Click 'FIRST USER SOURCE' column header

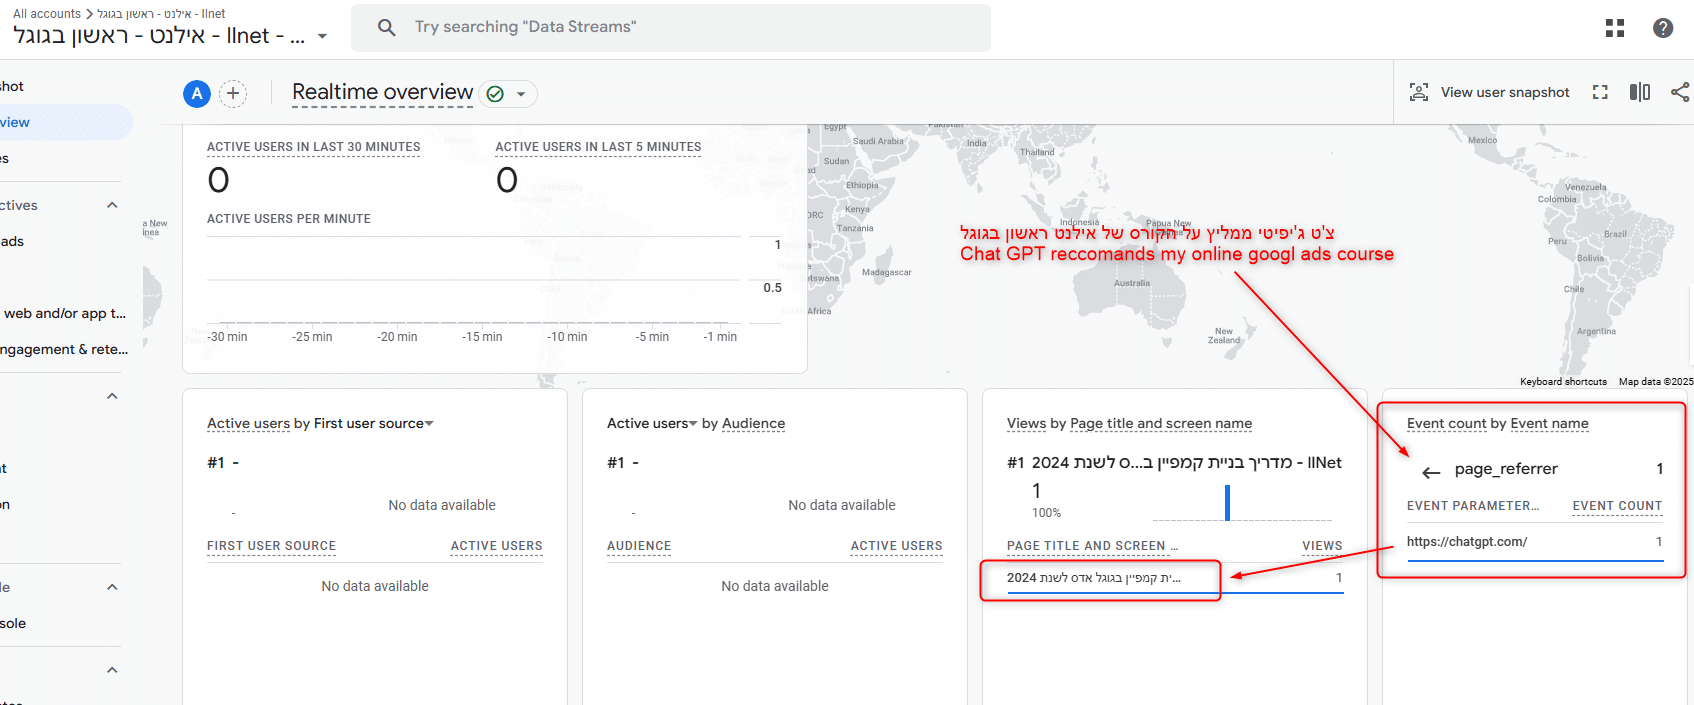click(271, 546)
